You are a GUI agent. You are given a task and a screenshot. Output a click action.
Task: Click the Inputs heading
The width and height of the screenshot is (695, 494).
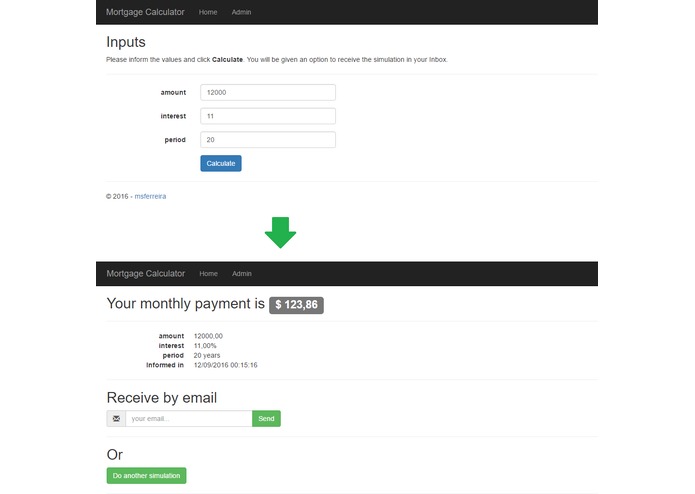[126, 42]
